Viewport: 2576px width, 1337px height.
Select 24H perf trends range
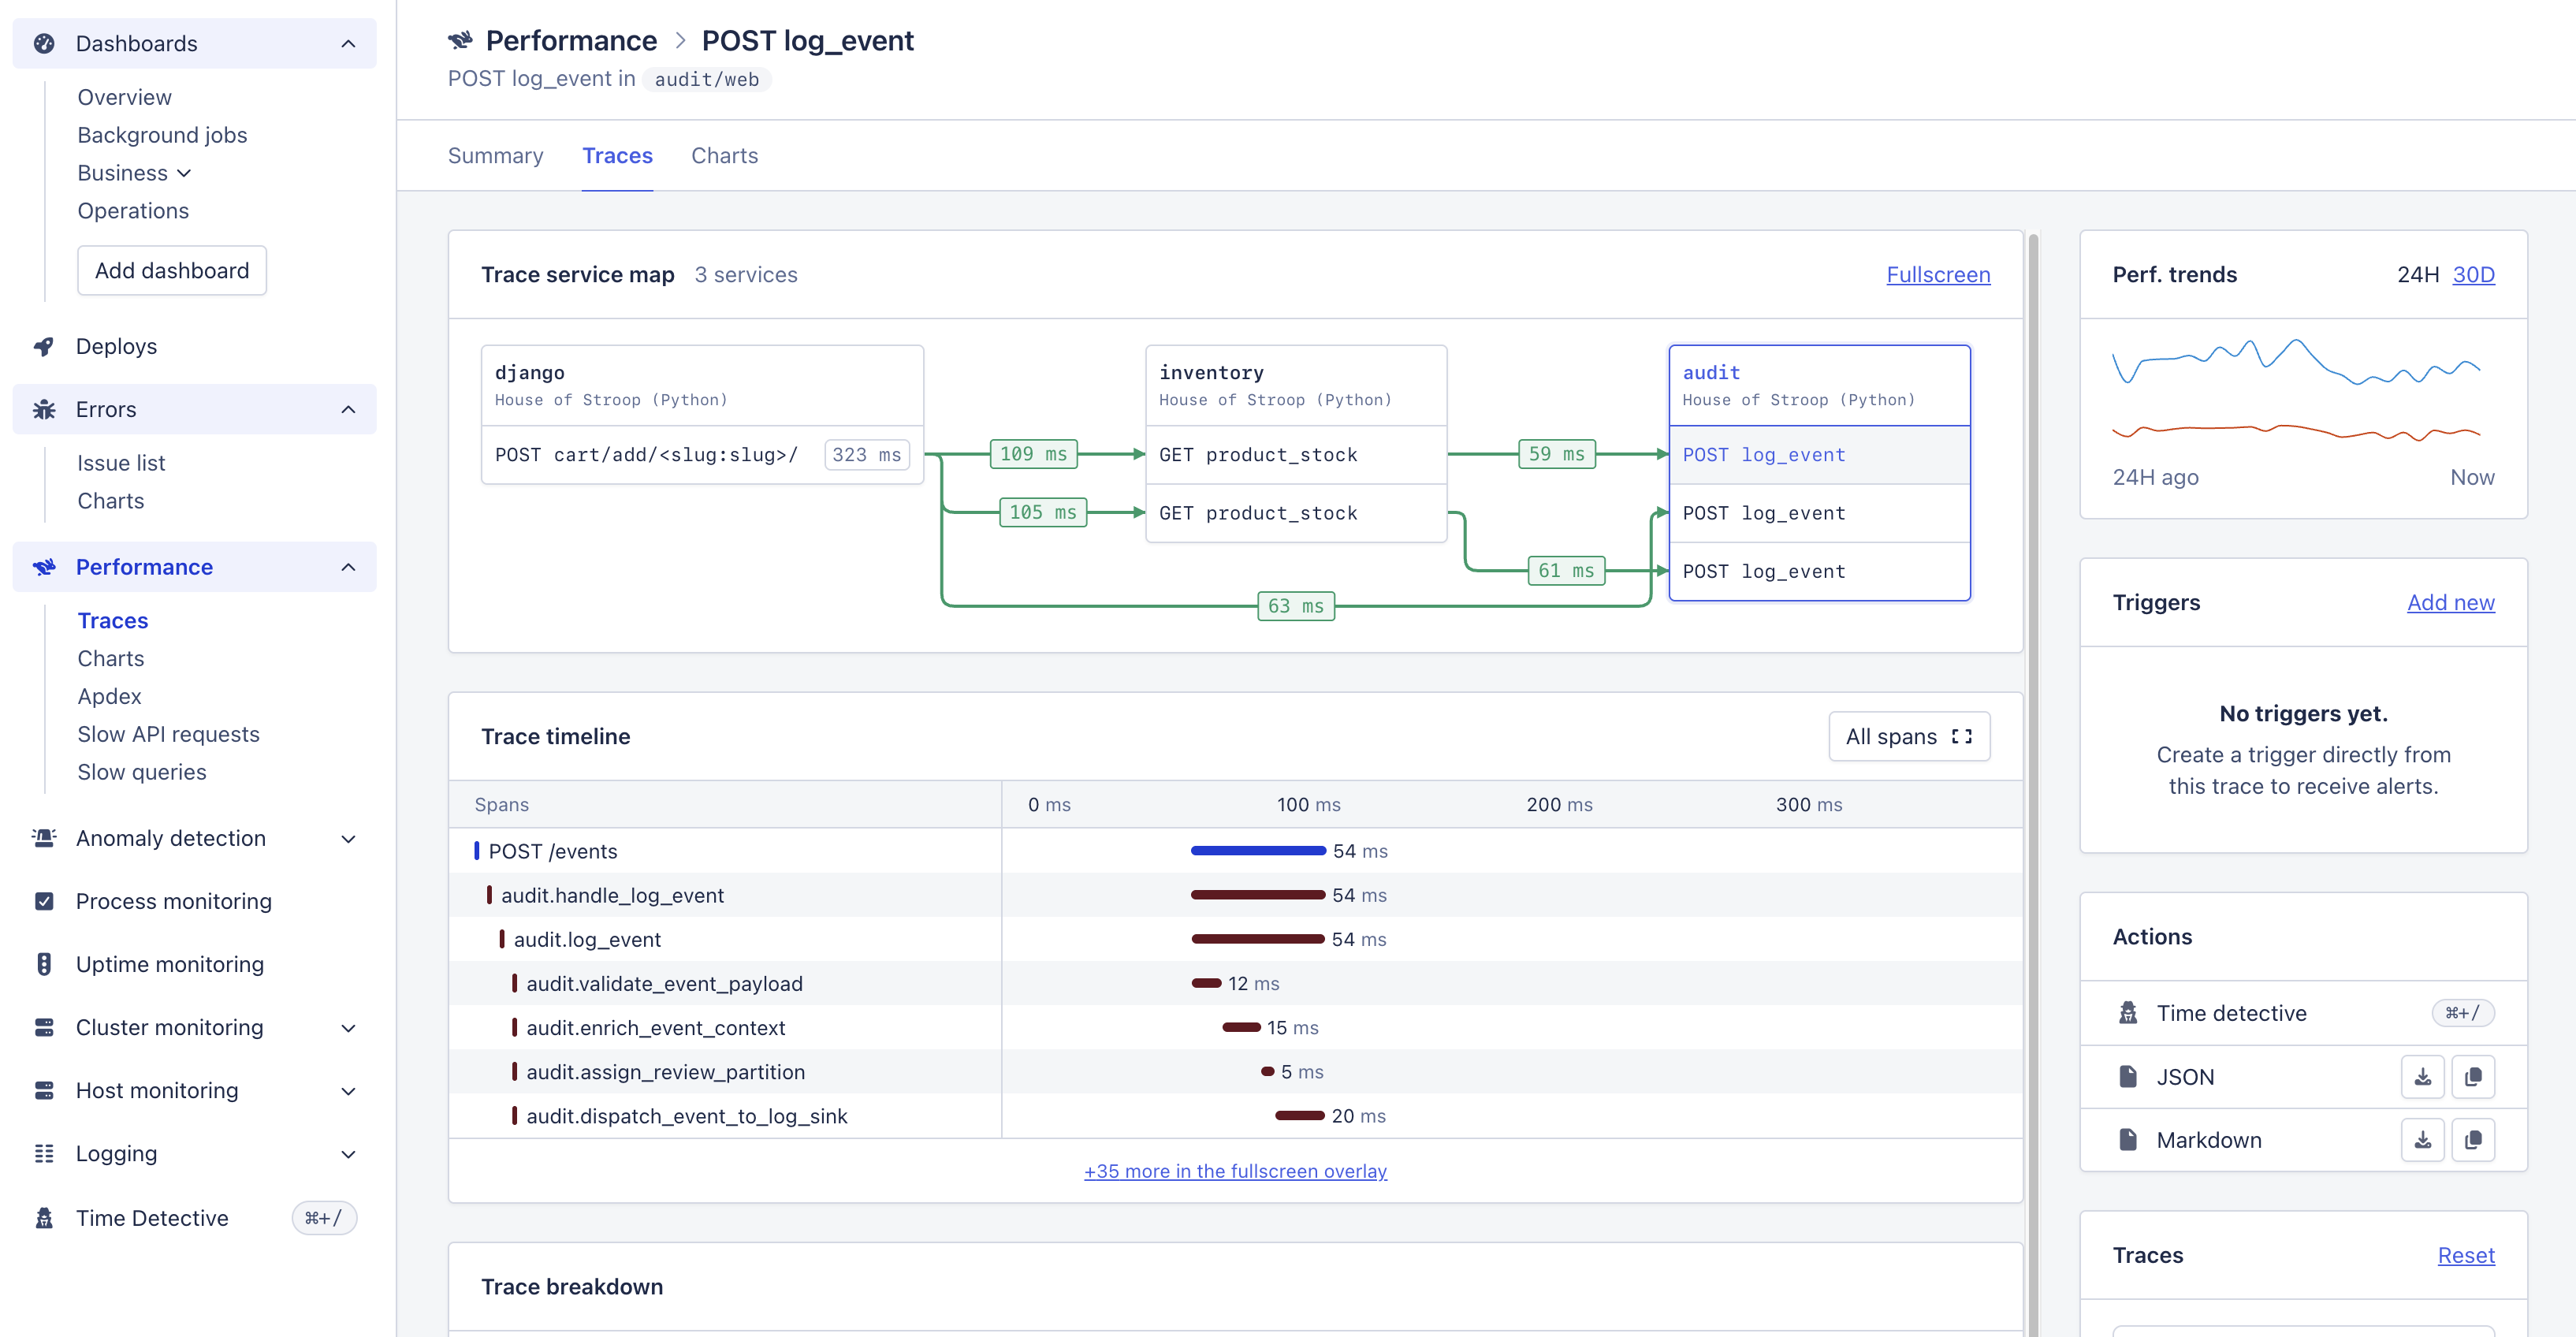tap(2417, 275)
